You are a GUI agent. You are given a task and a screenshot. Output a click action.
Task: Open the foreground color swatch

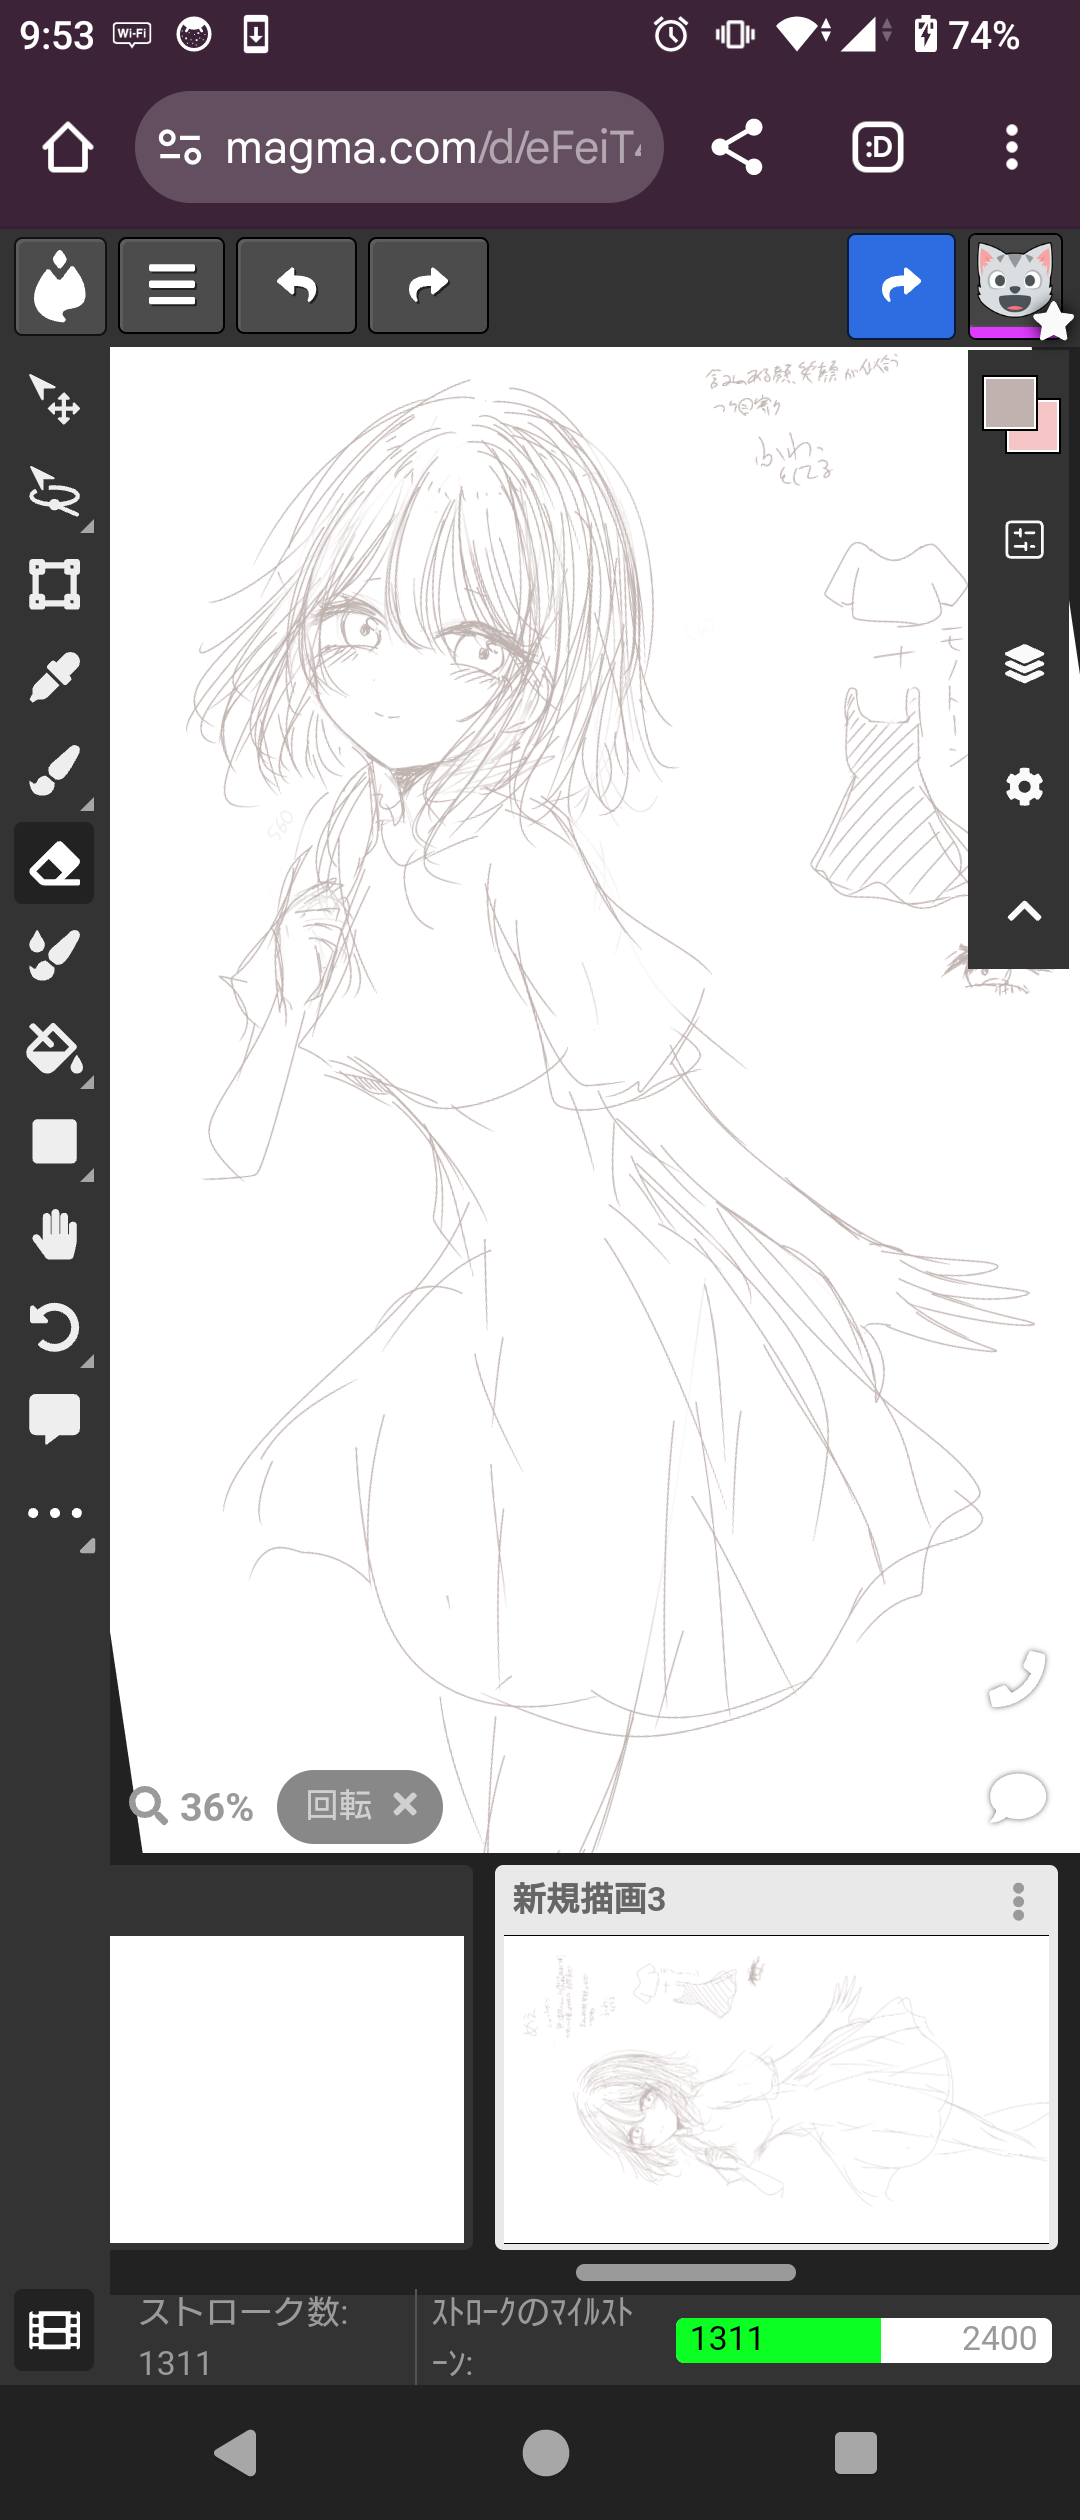(x=1009, y=402)
